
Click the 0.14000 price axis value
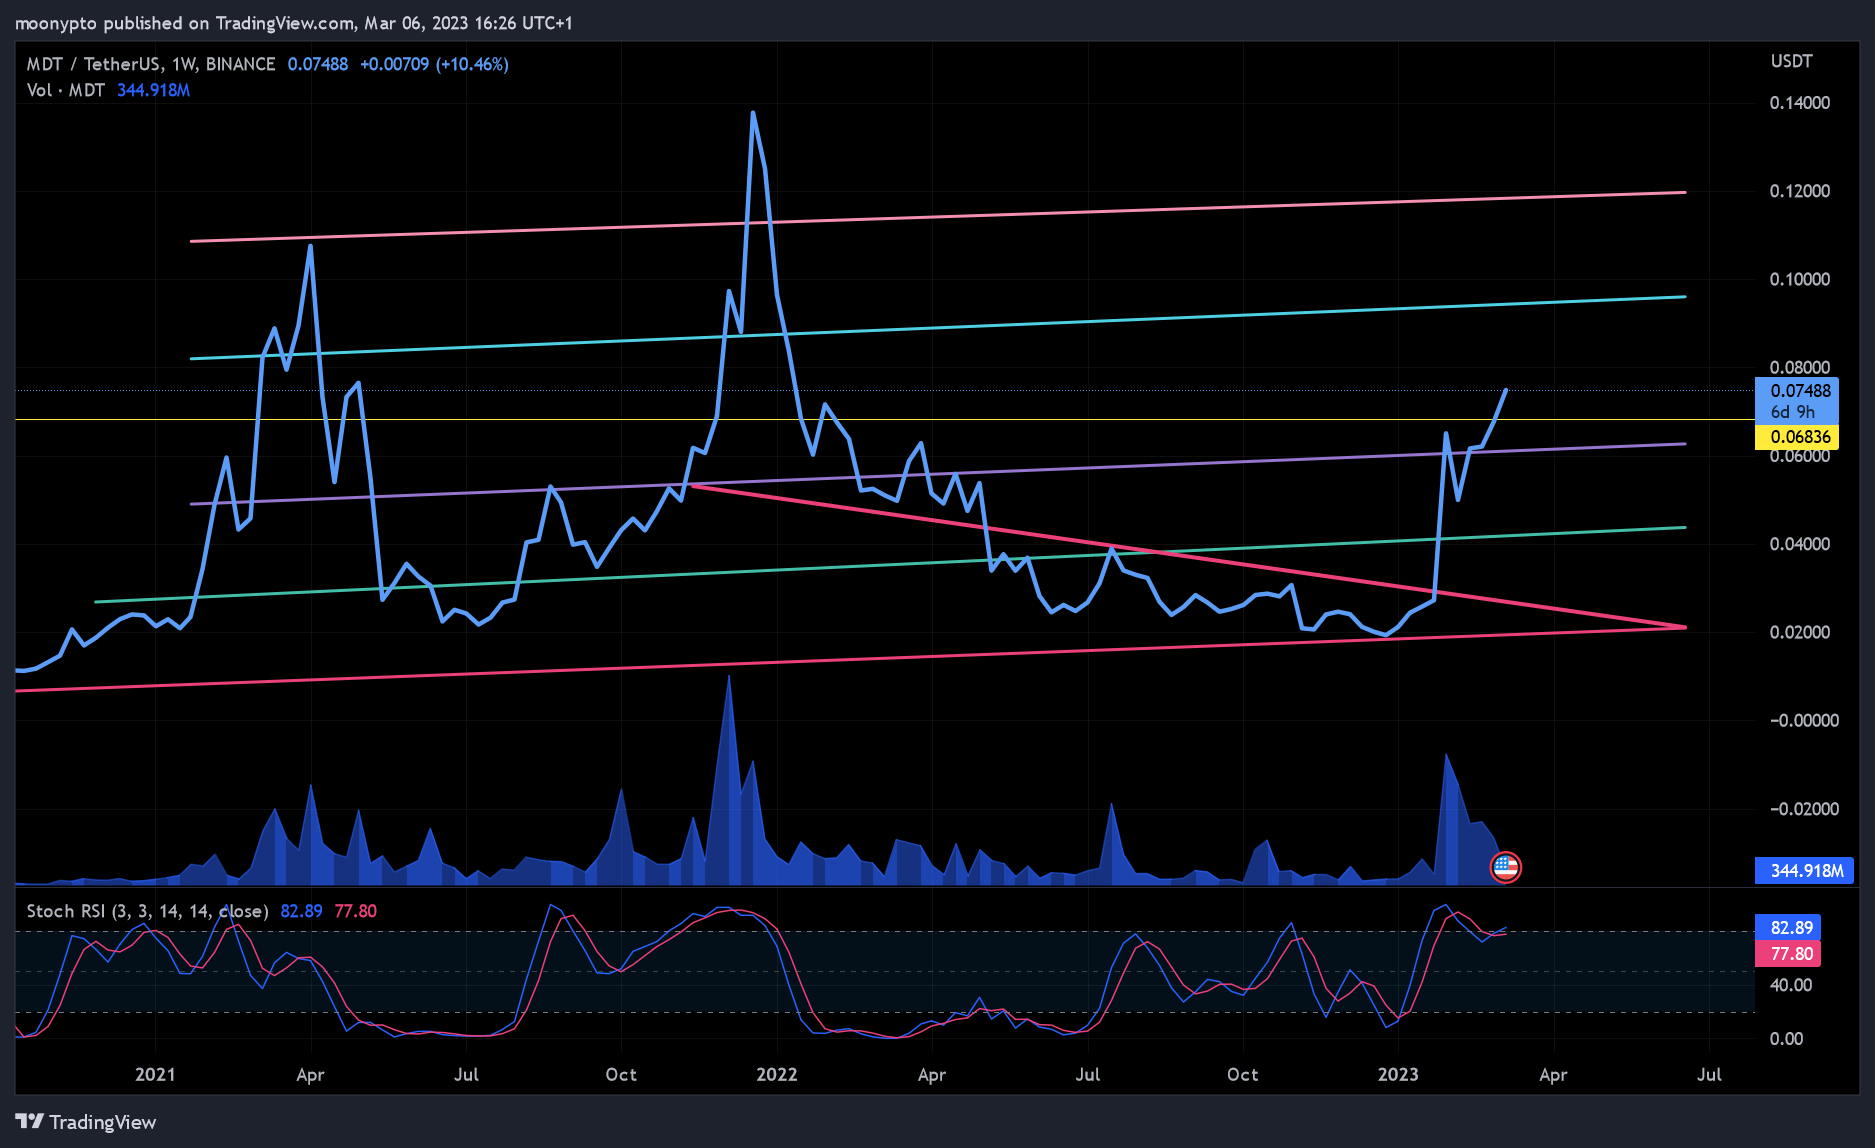[x=1800, y=103]
